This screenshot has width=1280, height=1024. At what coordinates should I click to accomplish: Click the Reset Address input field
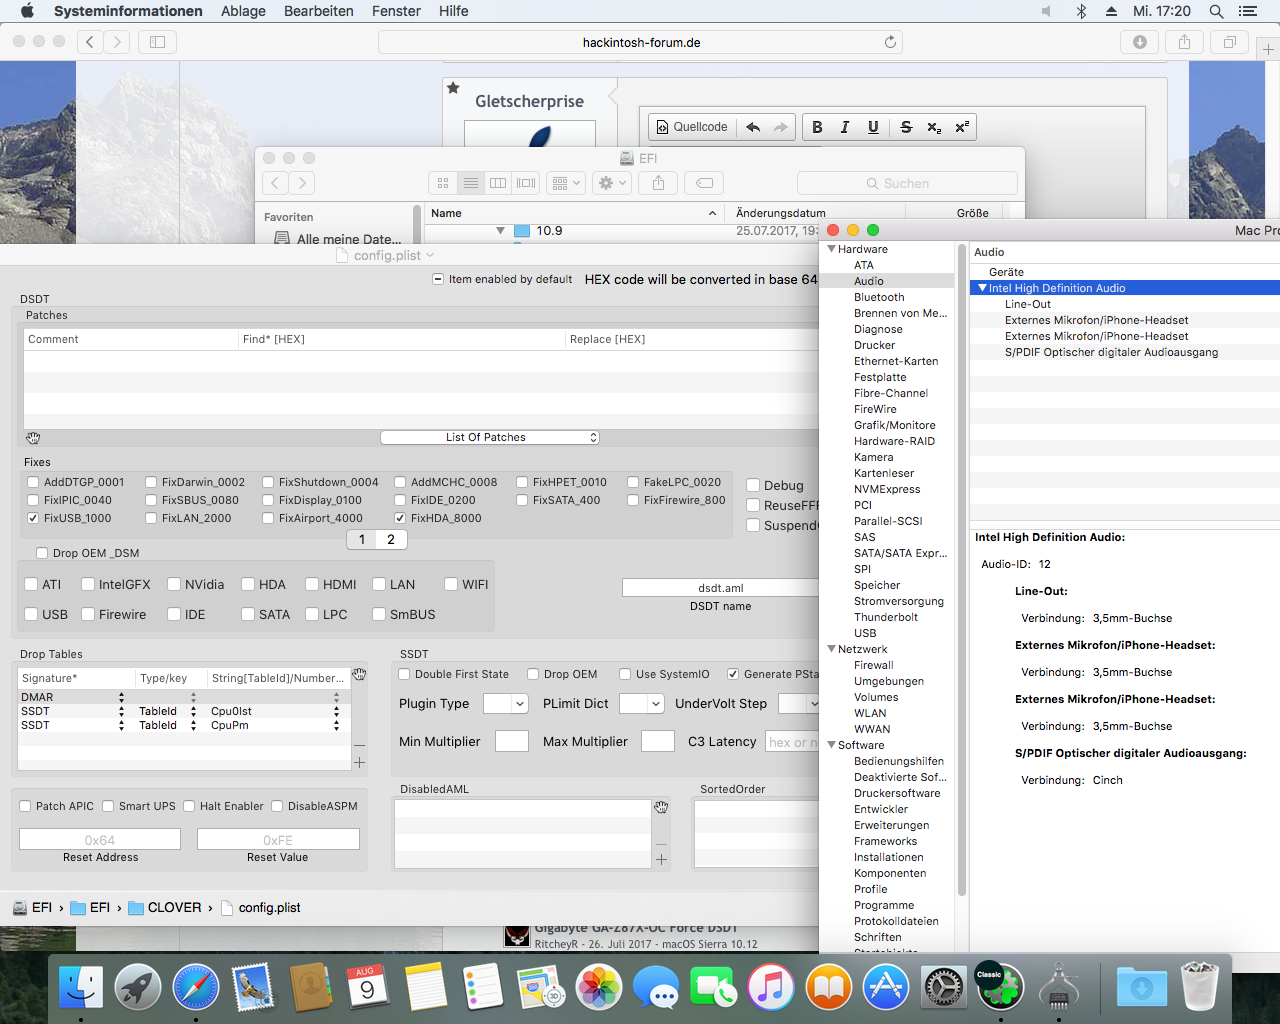[100, 840]
